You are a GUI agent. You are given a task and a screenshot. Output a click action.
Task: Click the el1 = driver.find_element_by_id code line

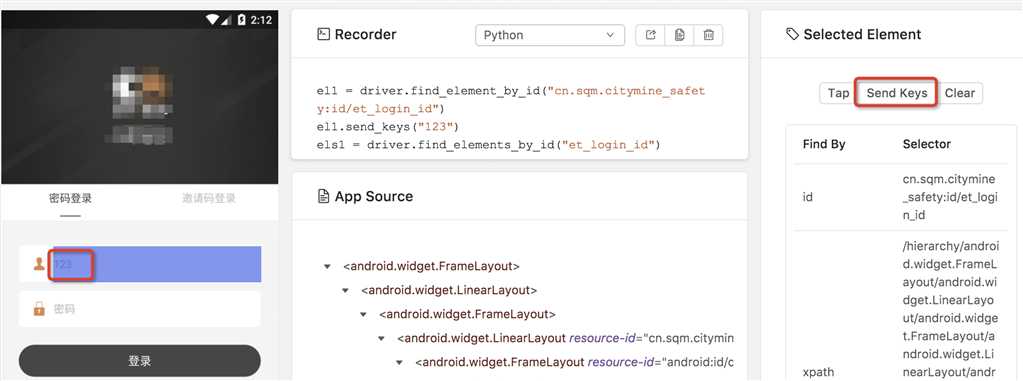tap(511, 99)
